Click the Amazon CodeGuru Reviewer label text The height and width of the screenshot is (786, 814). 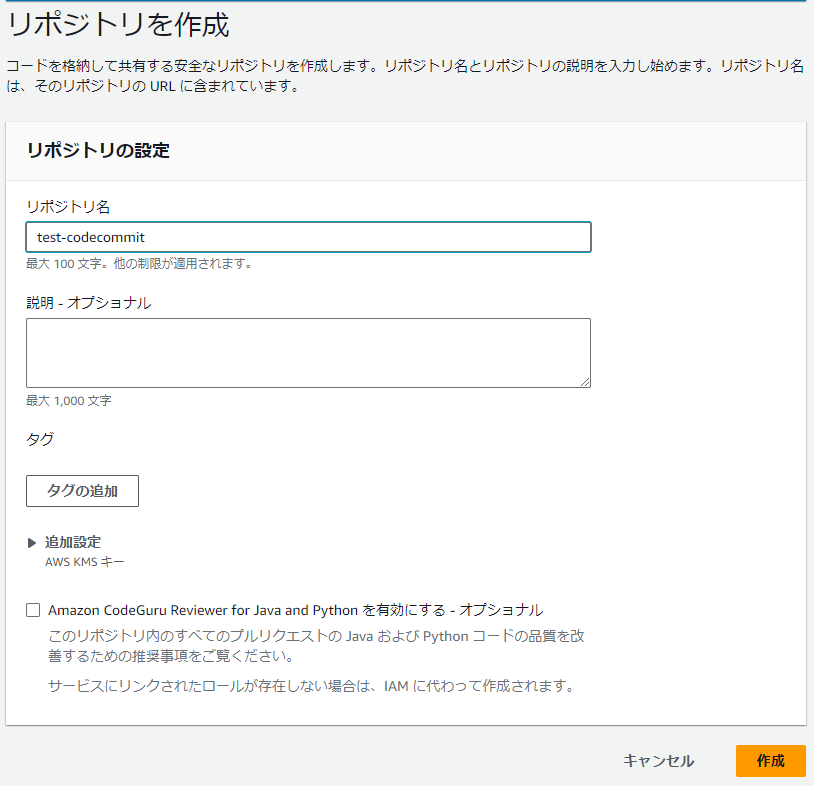tap(296, 610)
